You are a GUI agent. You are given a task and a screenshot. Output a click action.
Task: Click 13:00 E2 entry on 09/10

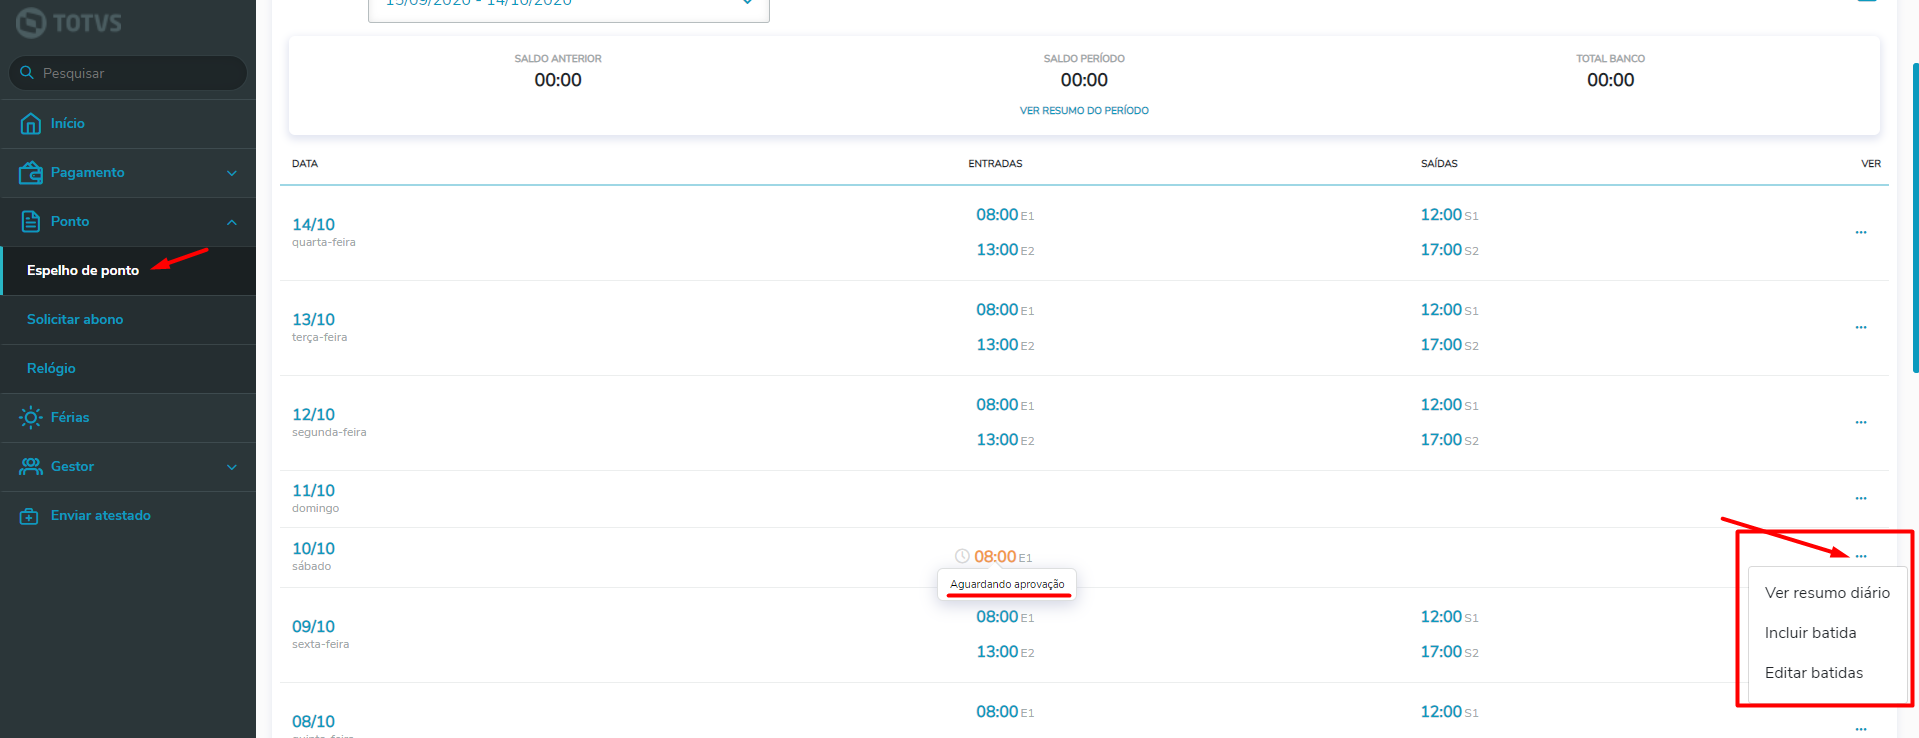[1005, 652]
